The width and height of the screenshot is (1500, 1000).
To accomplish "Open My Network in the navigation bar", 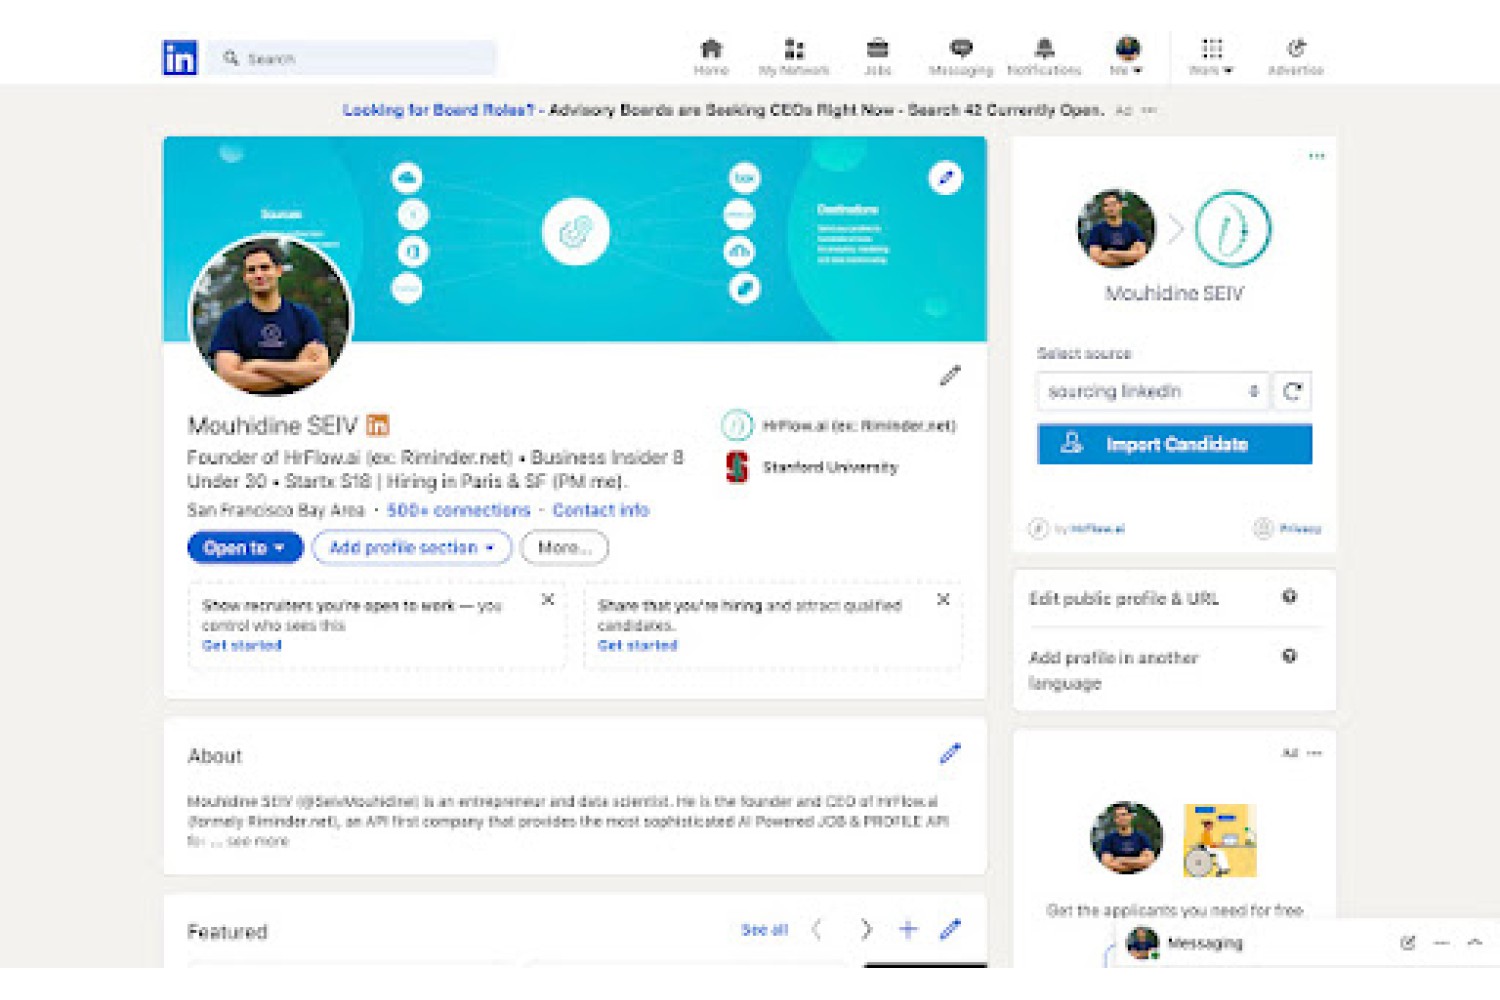I will point(794,57).
